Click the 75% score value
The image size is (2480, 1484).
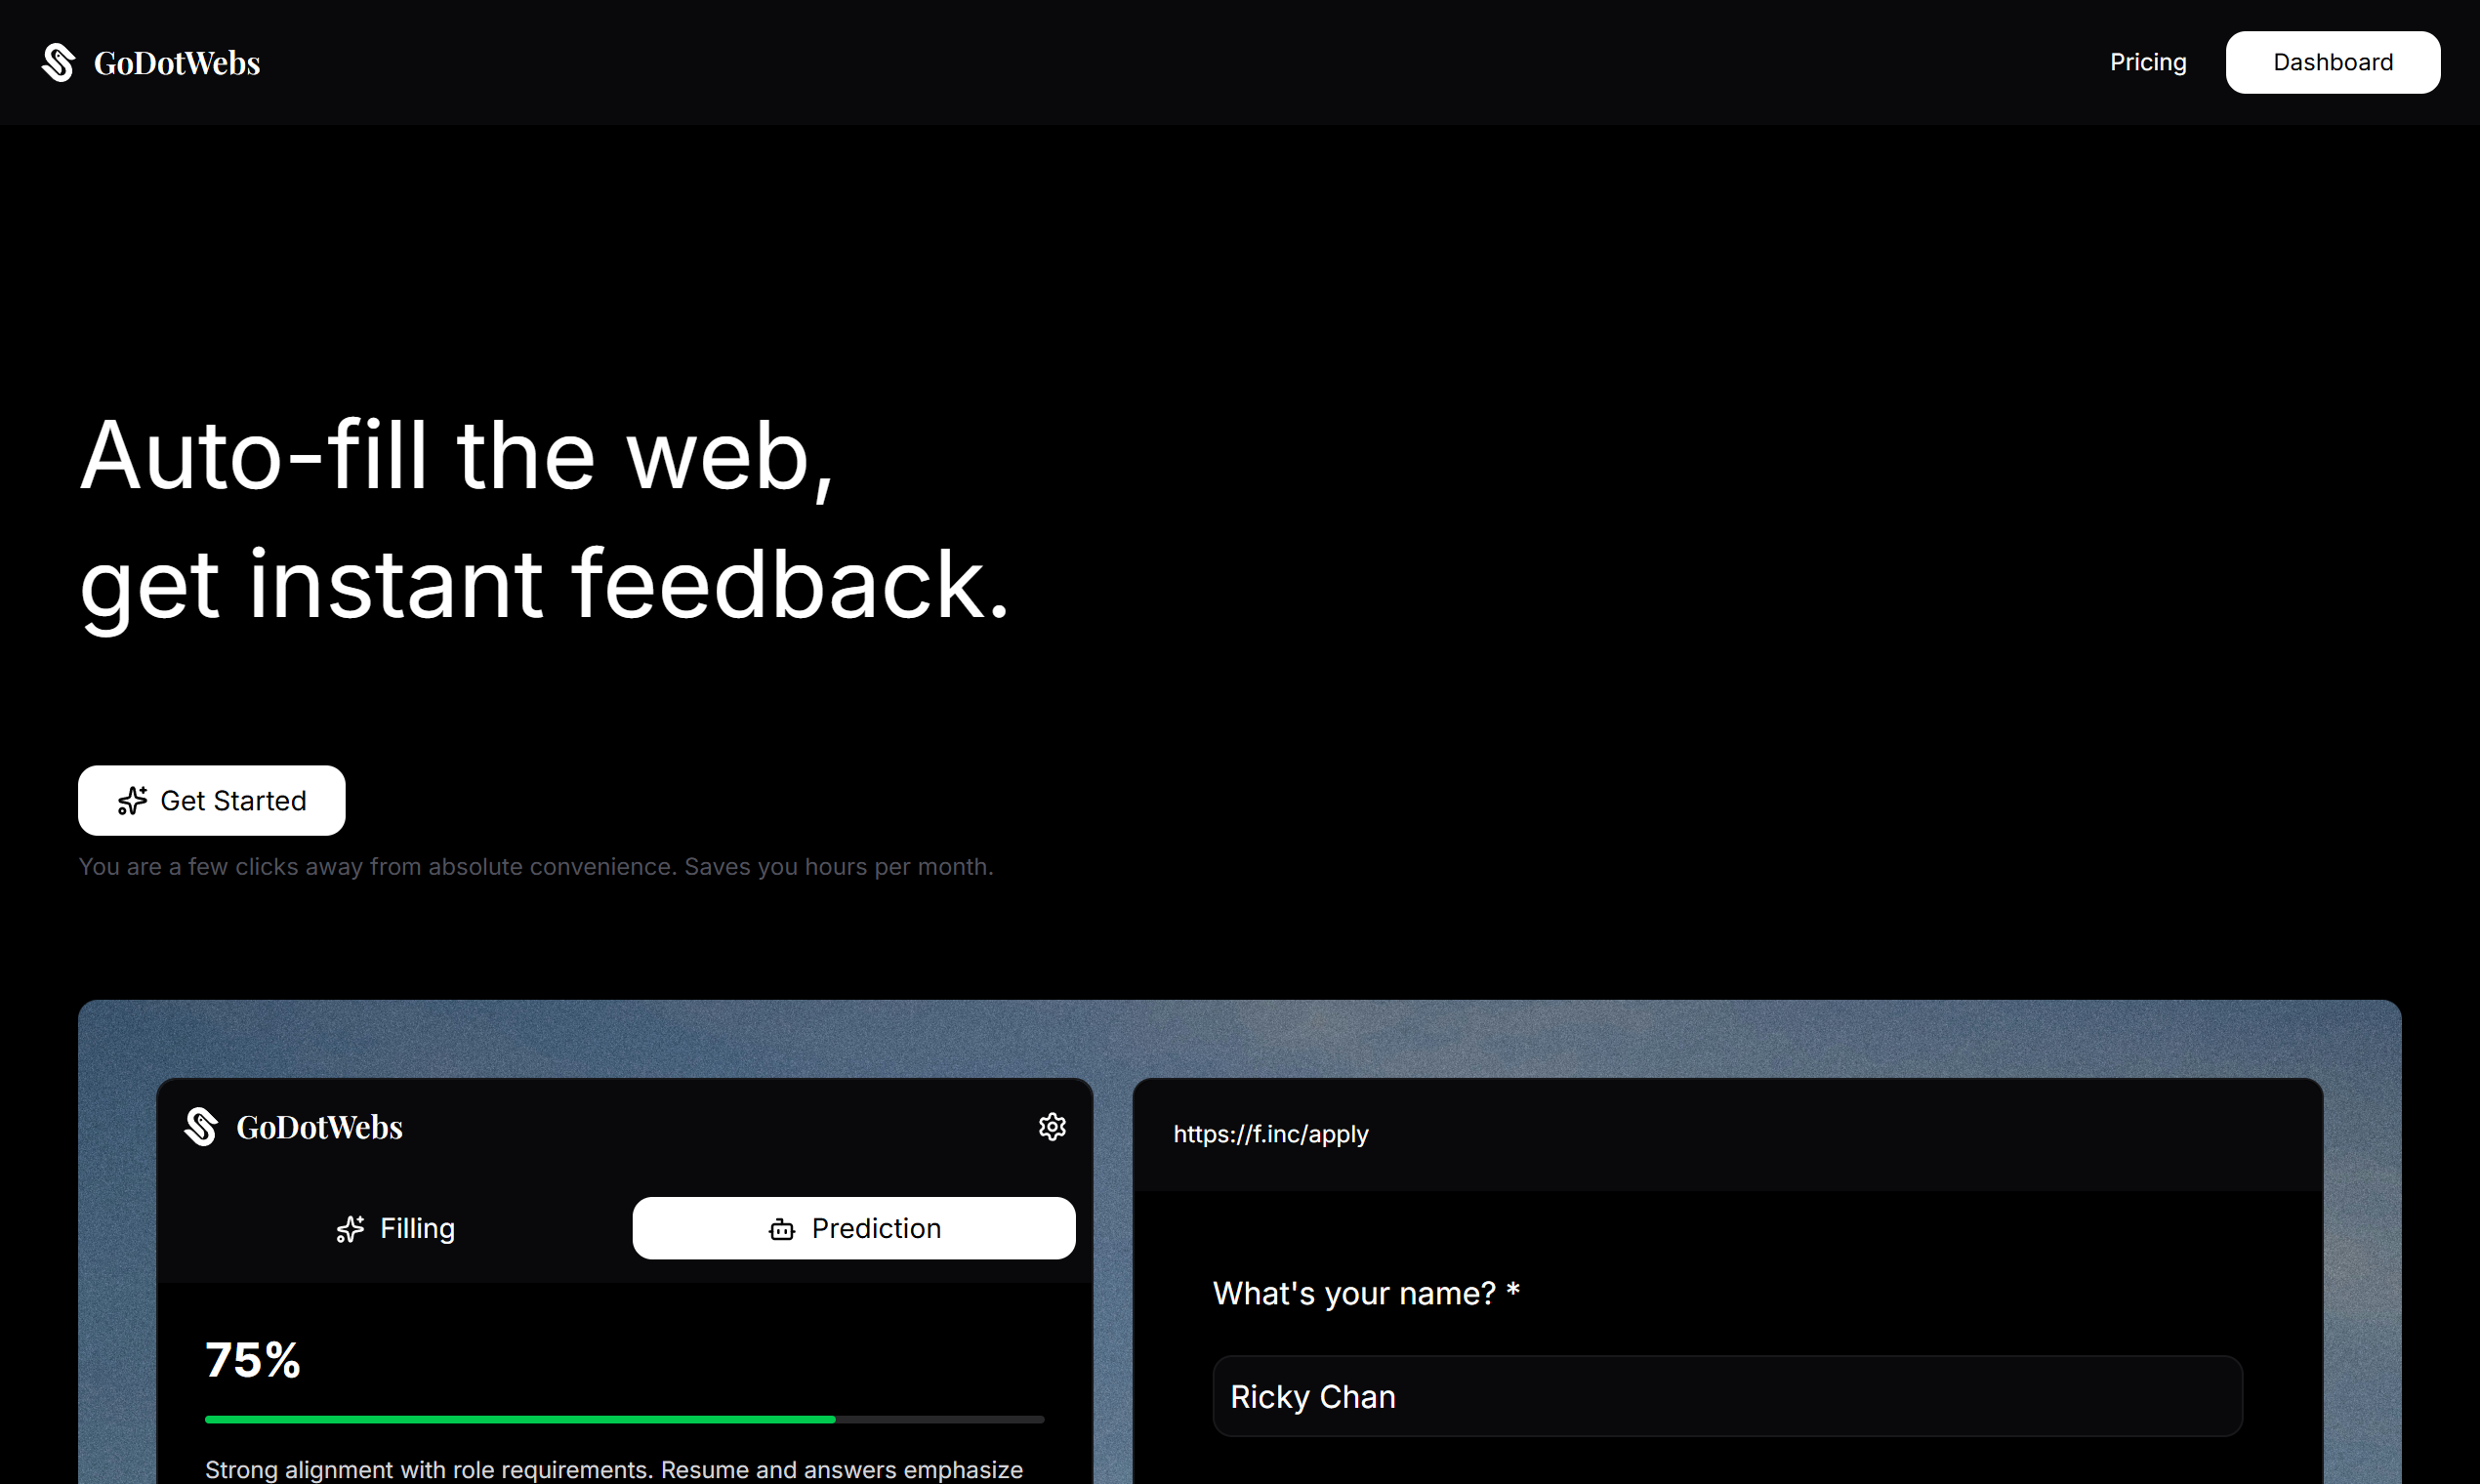pos(253,1360)
